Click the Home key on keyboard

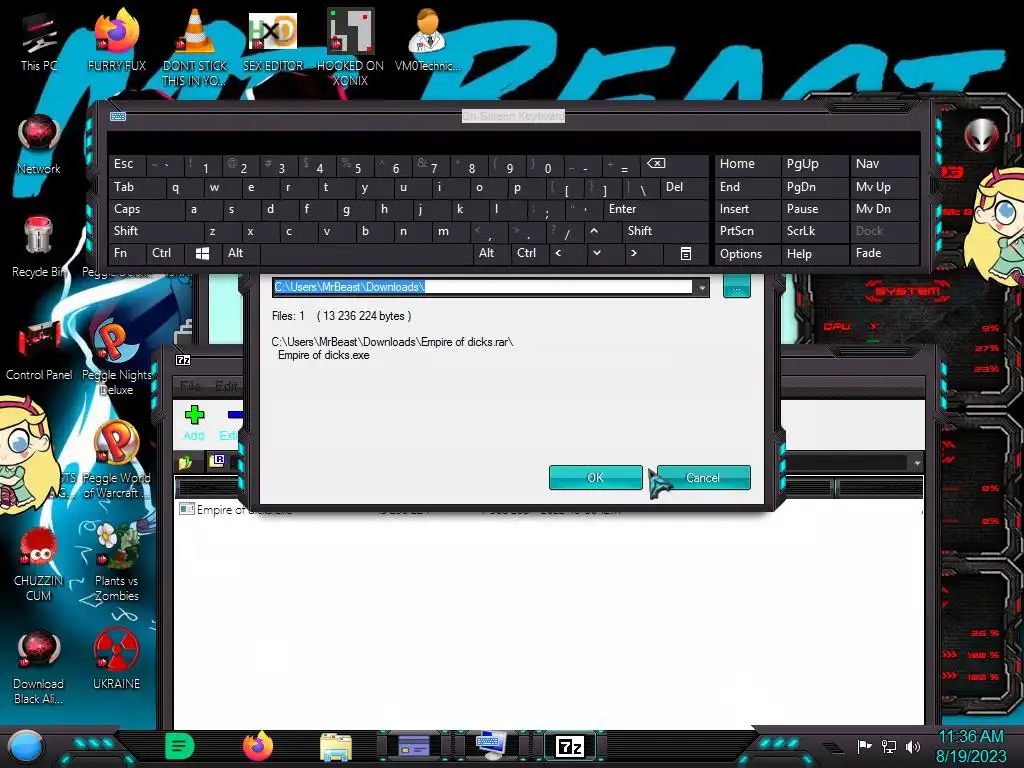click(747, 164)
